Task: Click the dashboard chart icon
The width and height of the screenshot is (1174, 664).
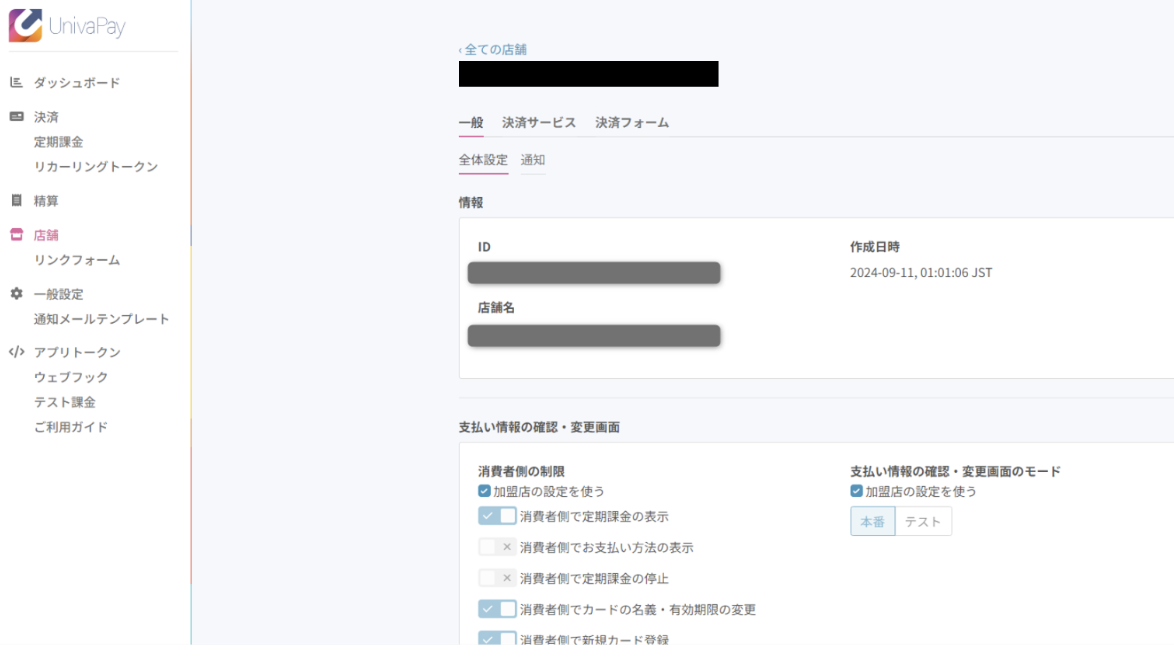Action: (16, 83)
